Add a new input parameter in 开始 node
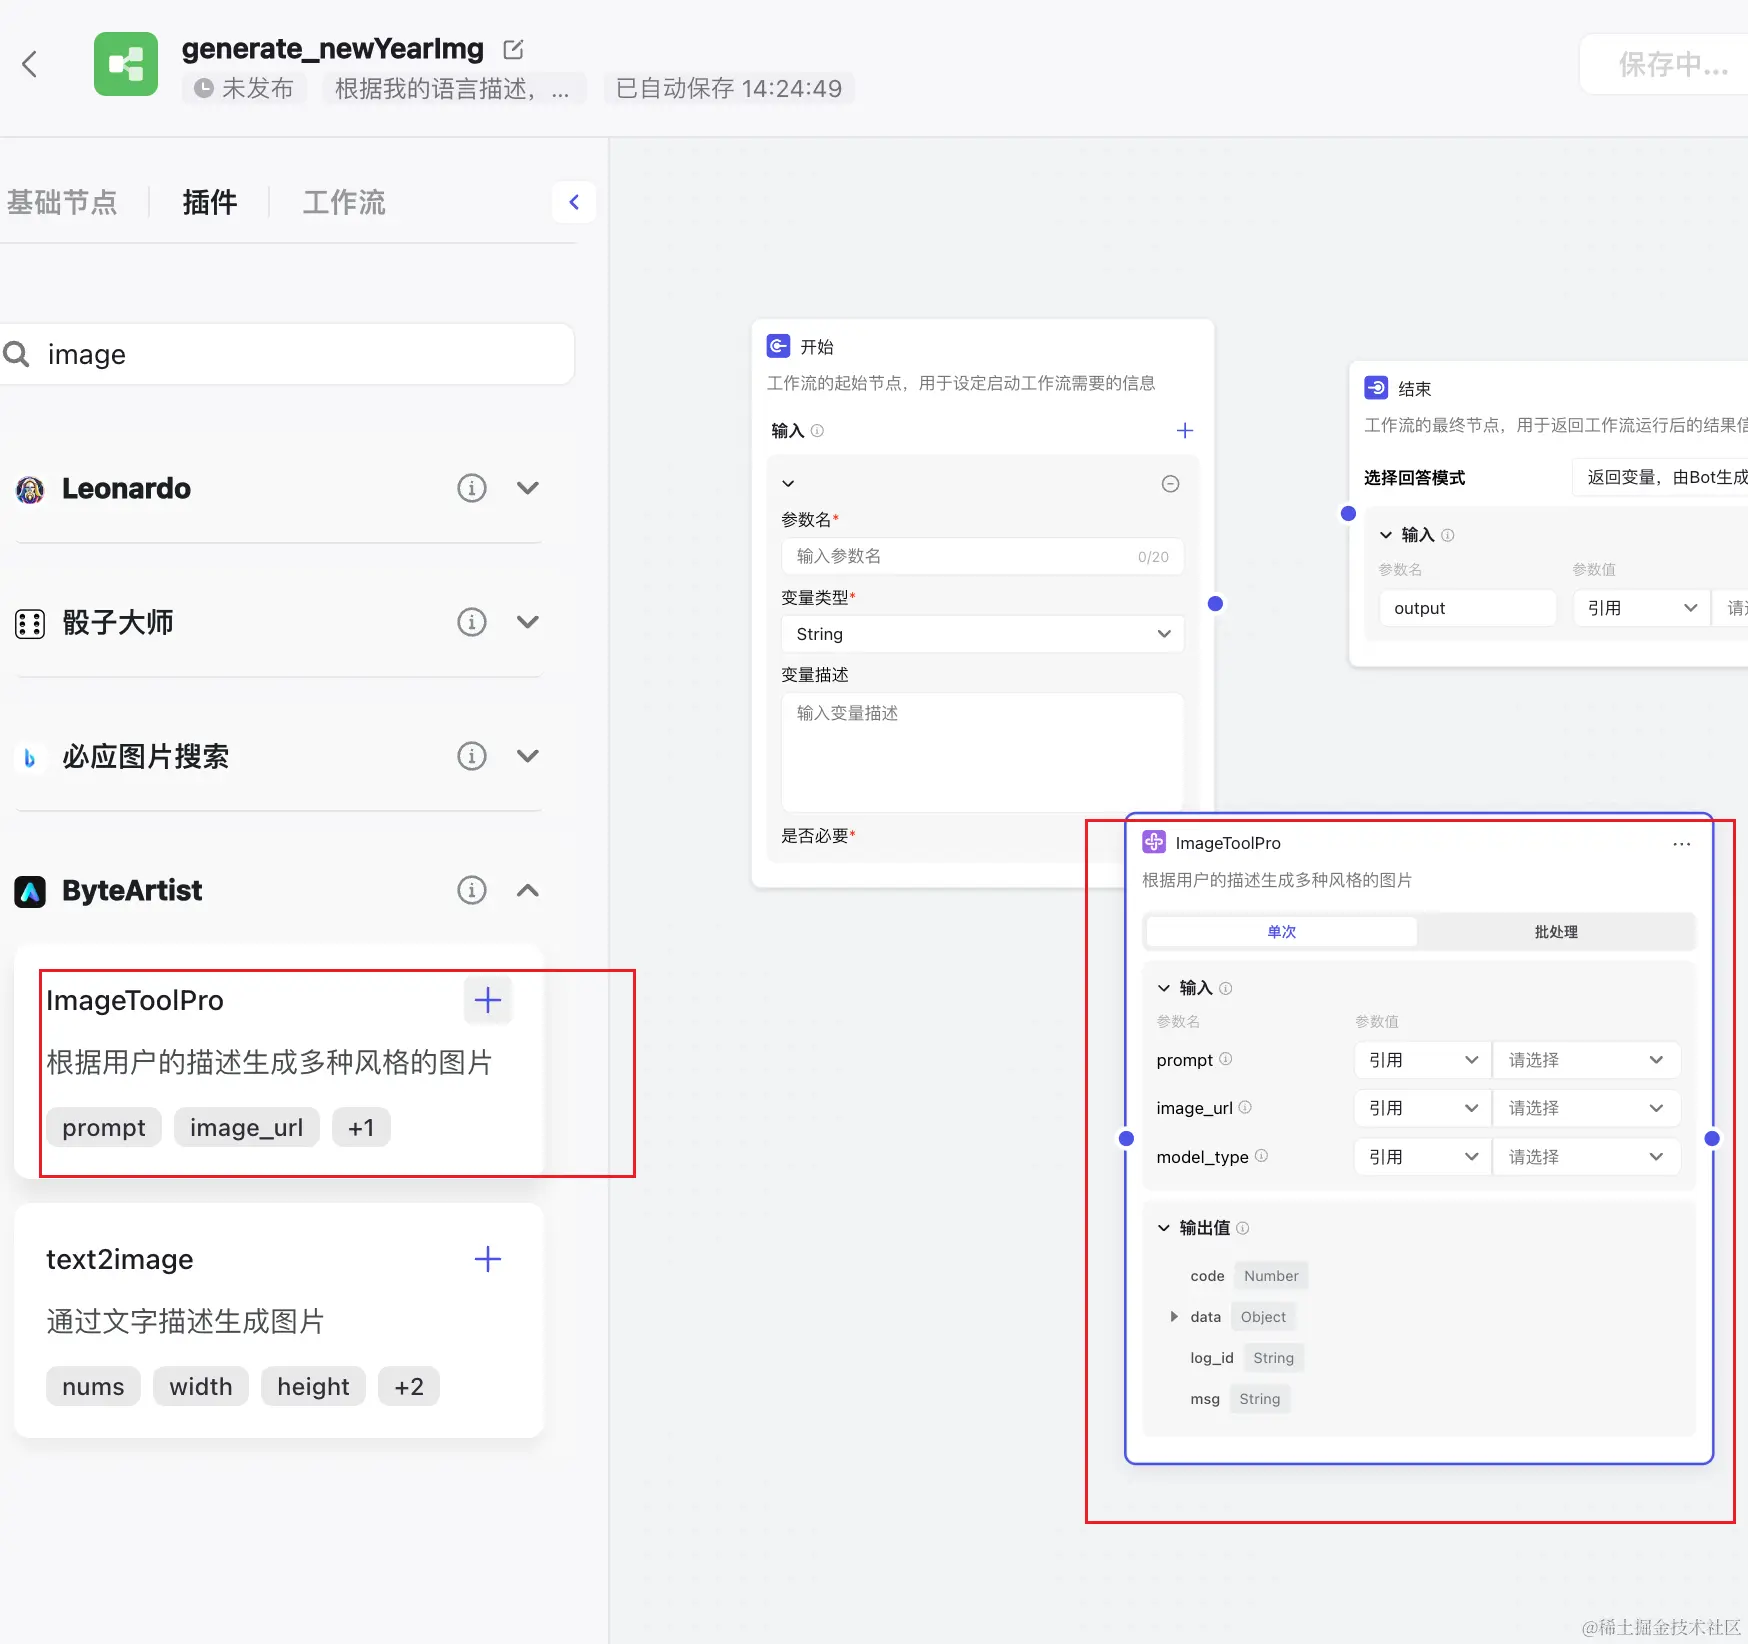The width and height of the screenshot is (1748, 1644). point(1185,430)
